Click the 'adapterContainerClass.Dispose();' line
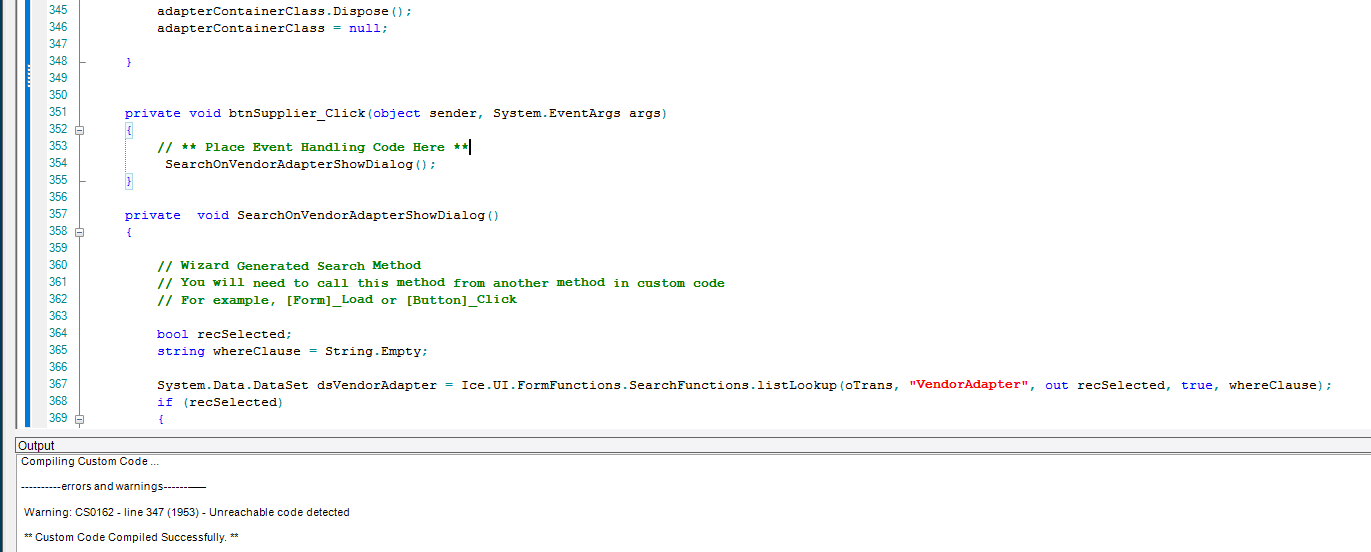This screenshot has height=552, width=1371. click(284, 11)
